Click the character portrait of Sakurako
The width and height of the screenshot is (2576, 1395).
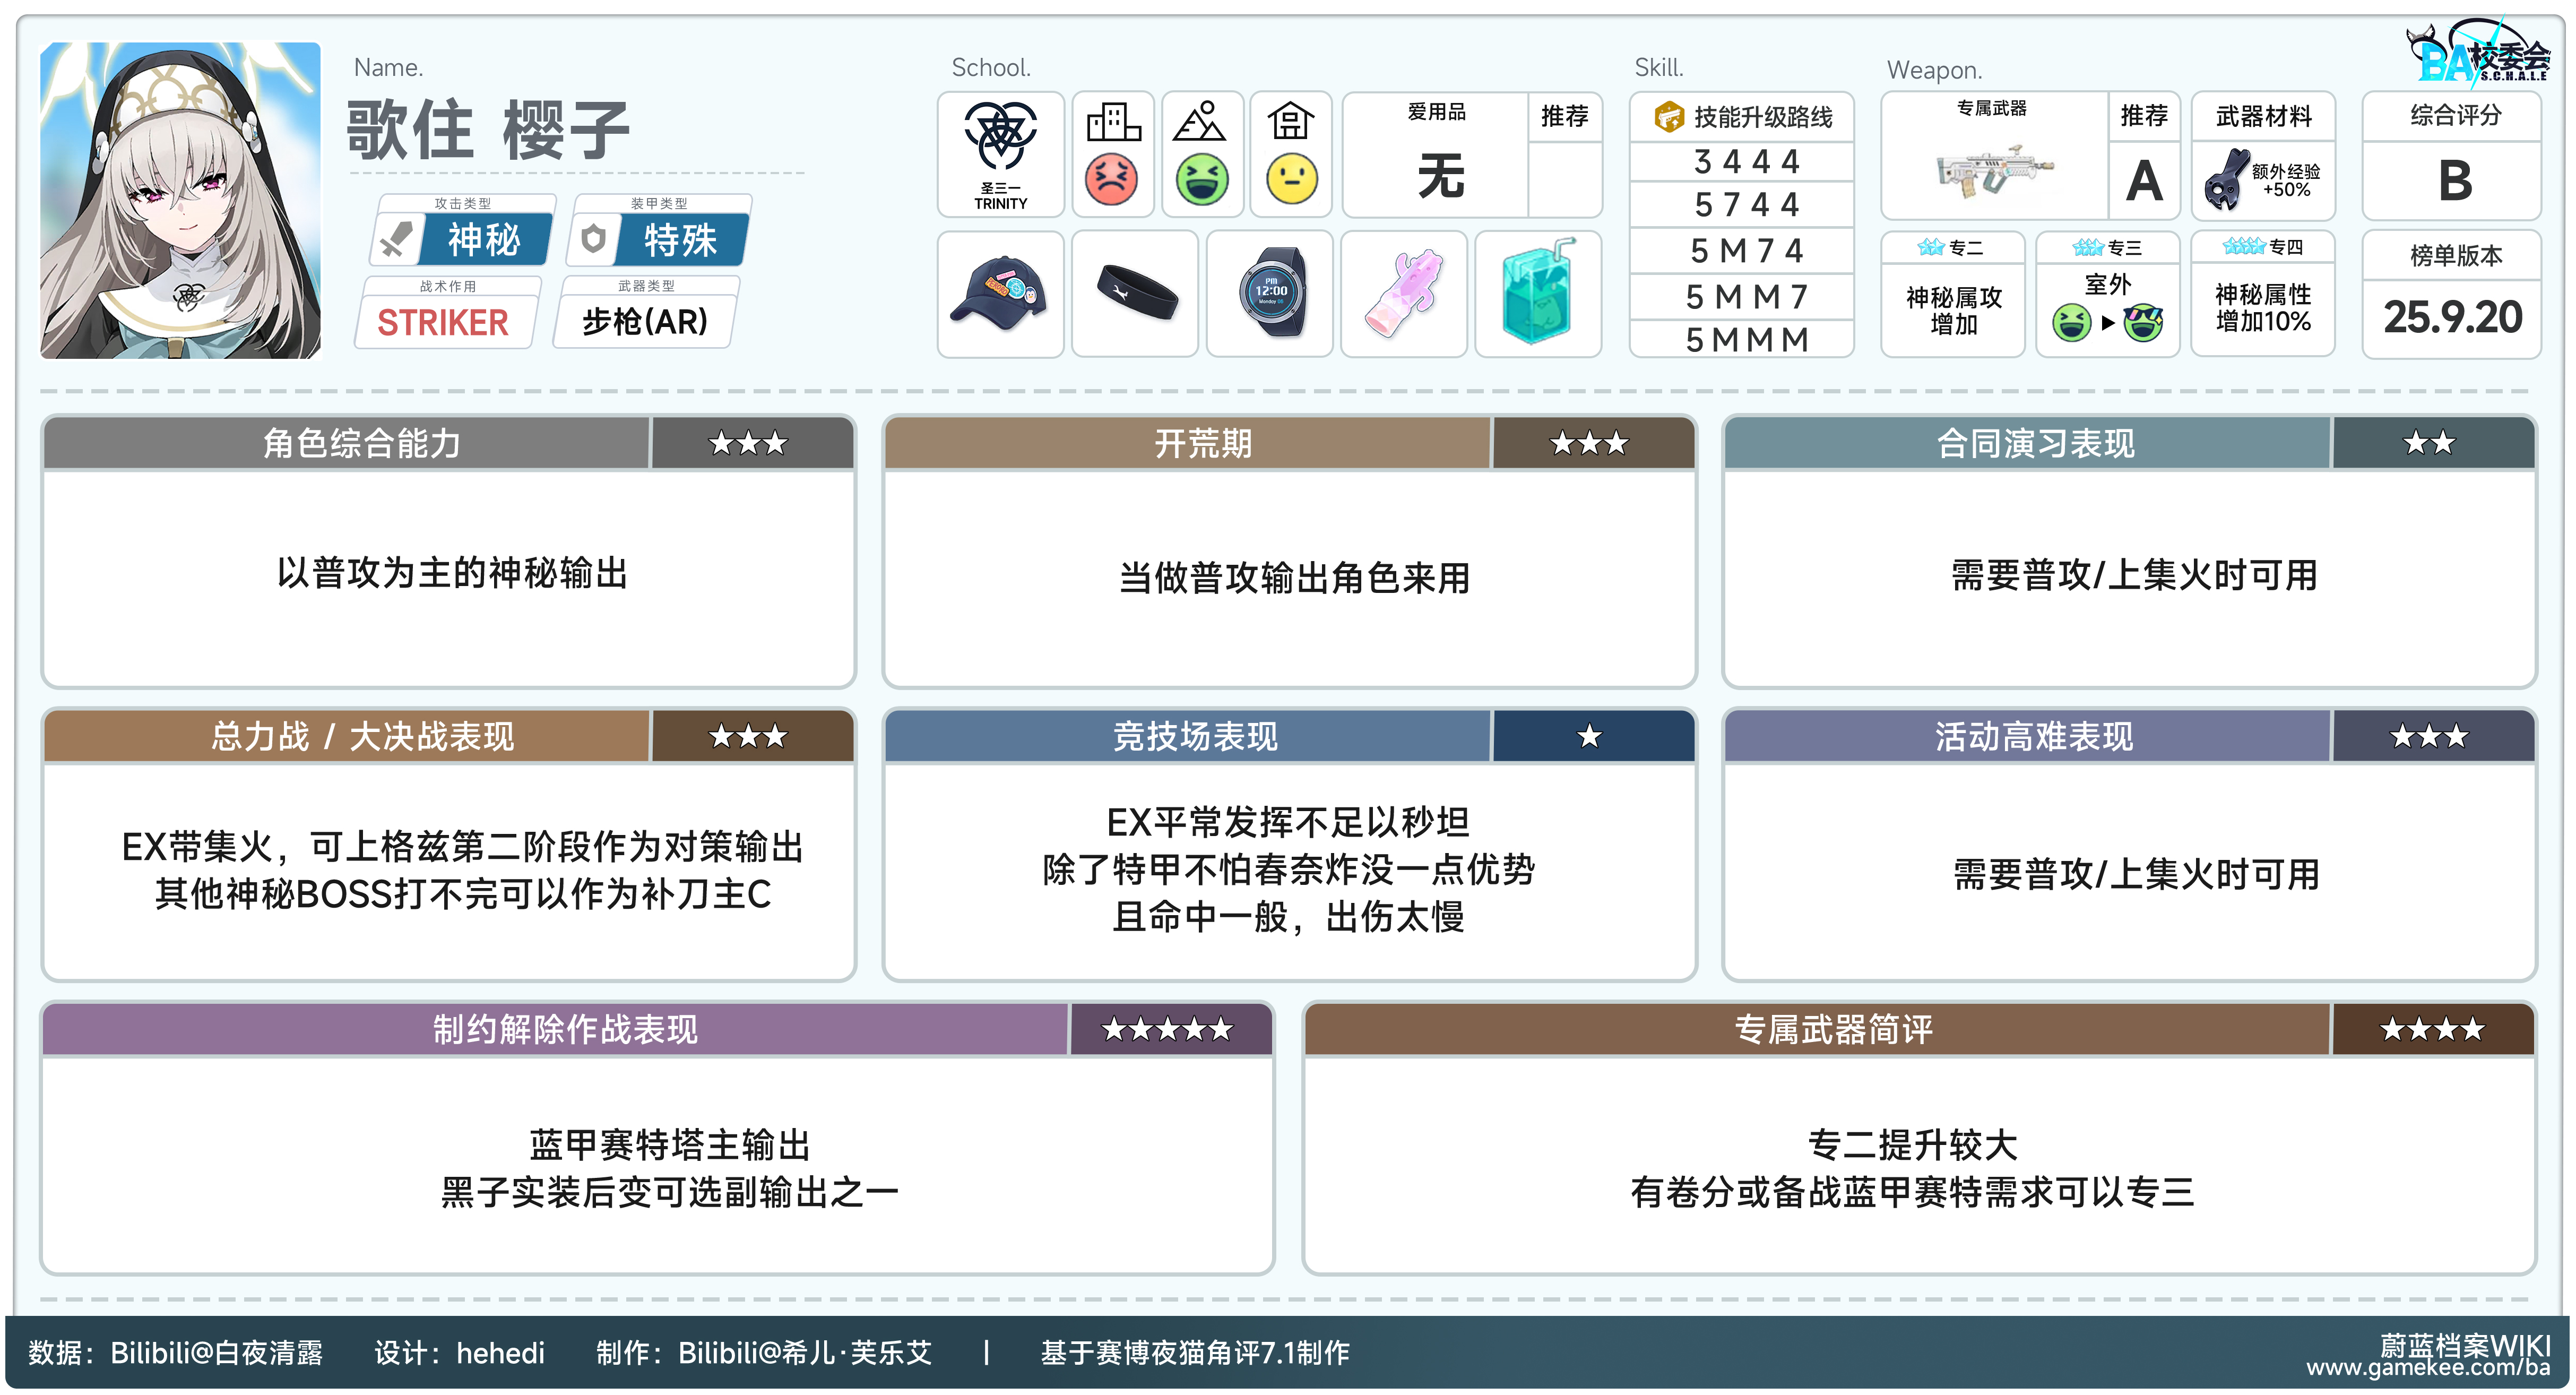180,200
